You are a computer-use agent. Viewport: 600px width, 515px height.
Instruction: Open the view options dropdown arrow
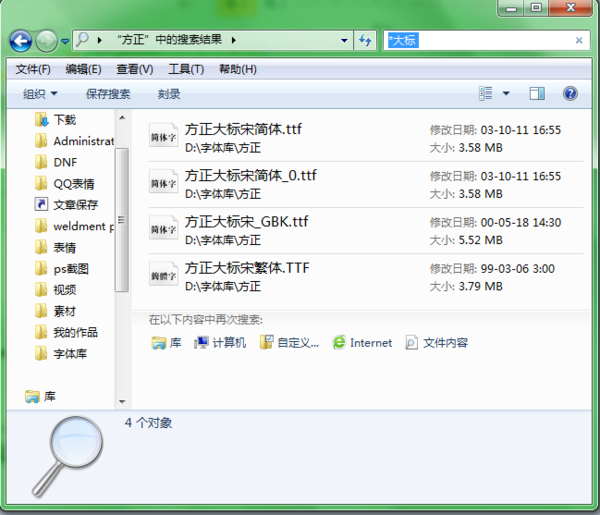pos(506,93)
